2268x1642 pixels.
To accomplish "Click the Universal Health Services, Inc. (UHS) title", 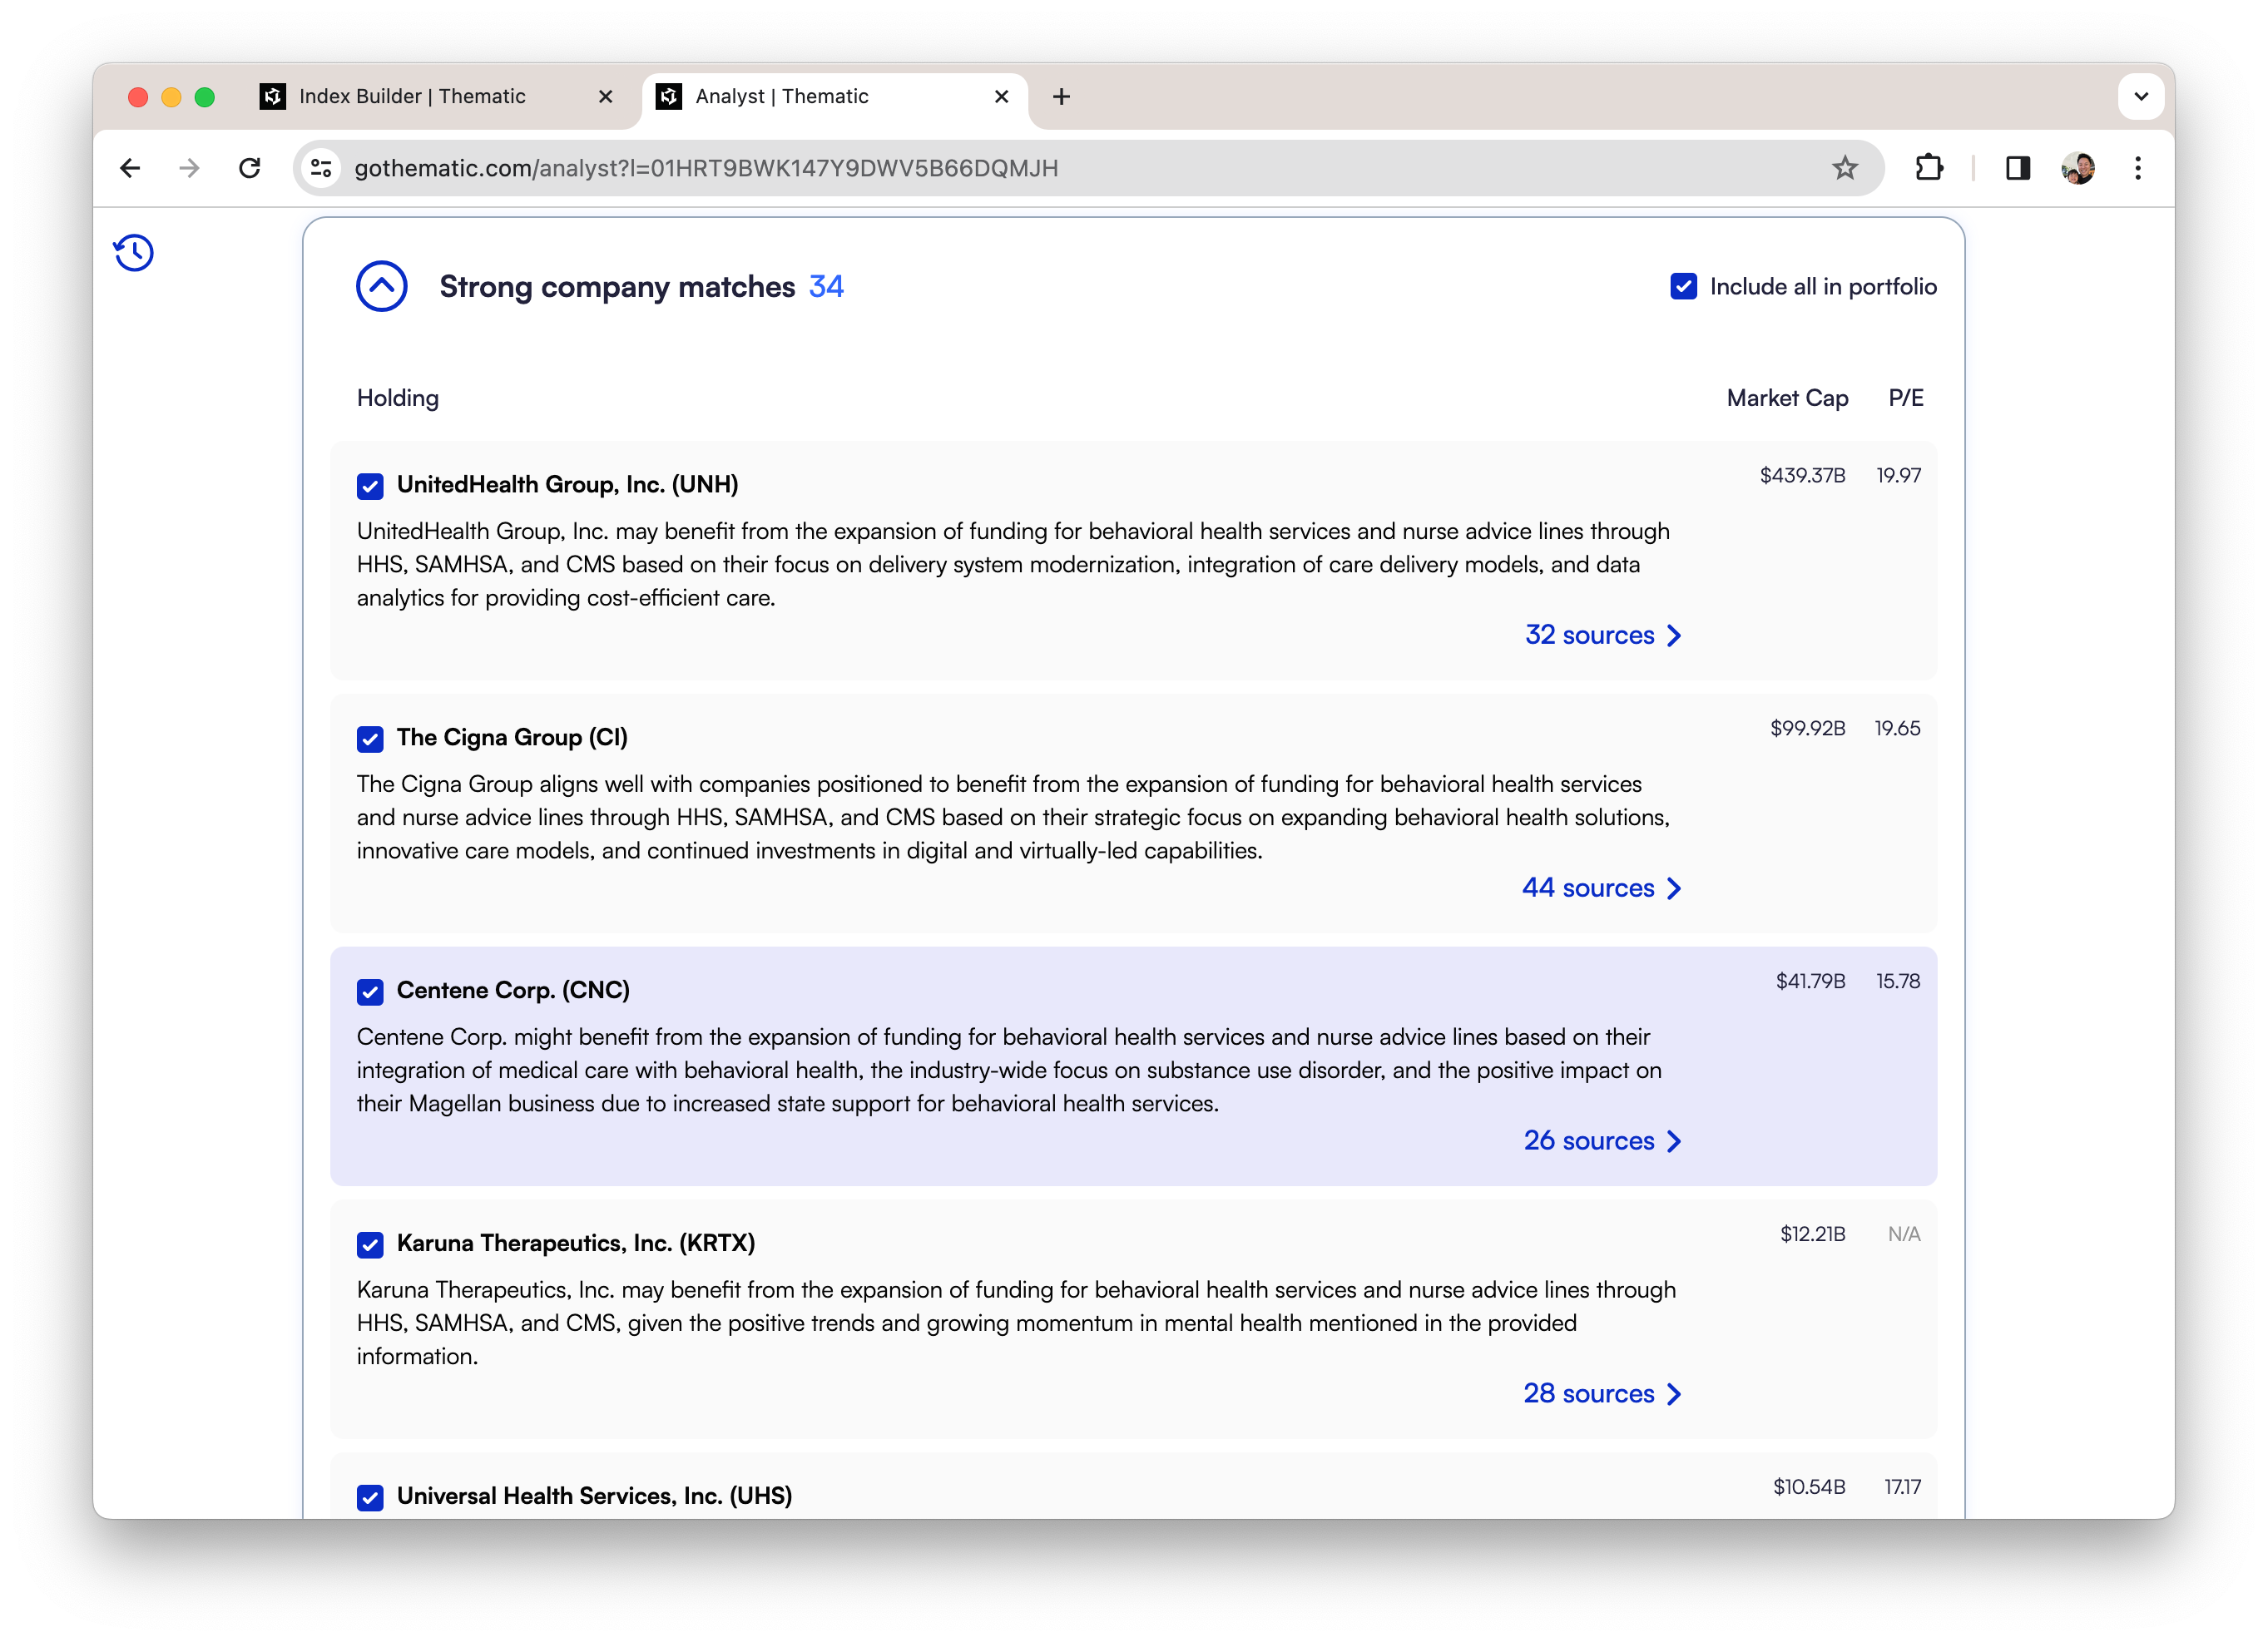I will (x=594, y=1496).
